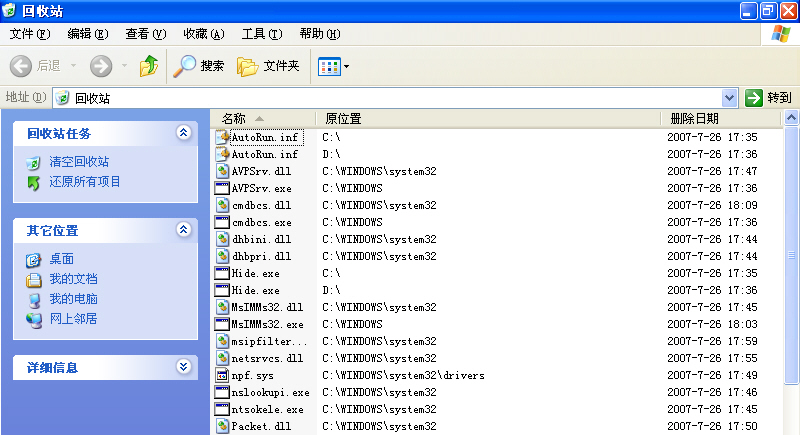800x435 pixels.
Task: Toggle the Folders (文件夹) pane button
Action: click(x=268, y=66)
